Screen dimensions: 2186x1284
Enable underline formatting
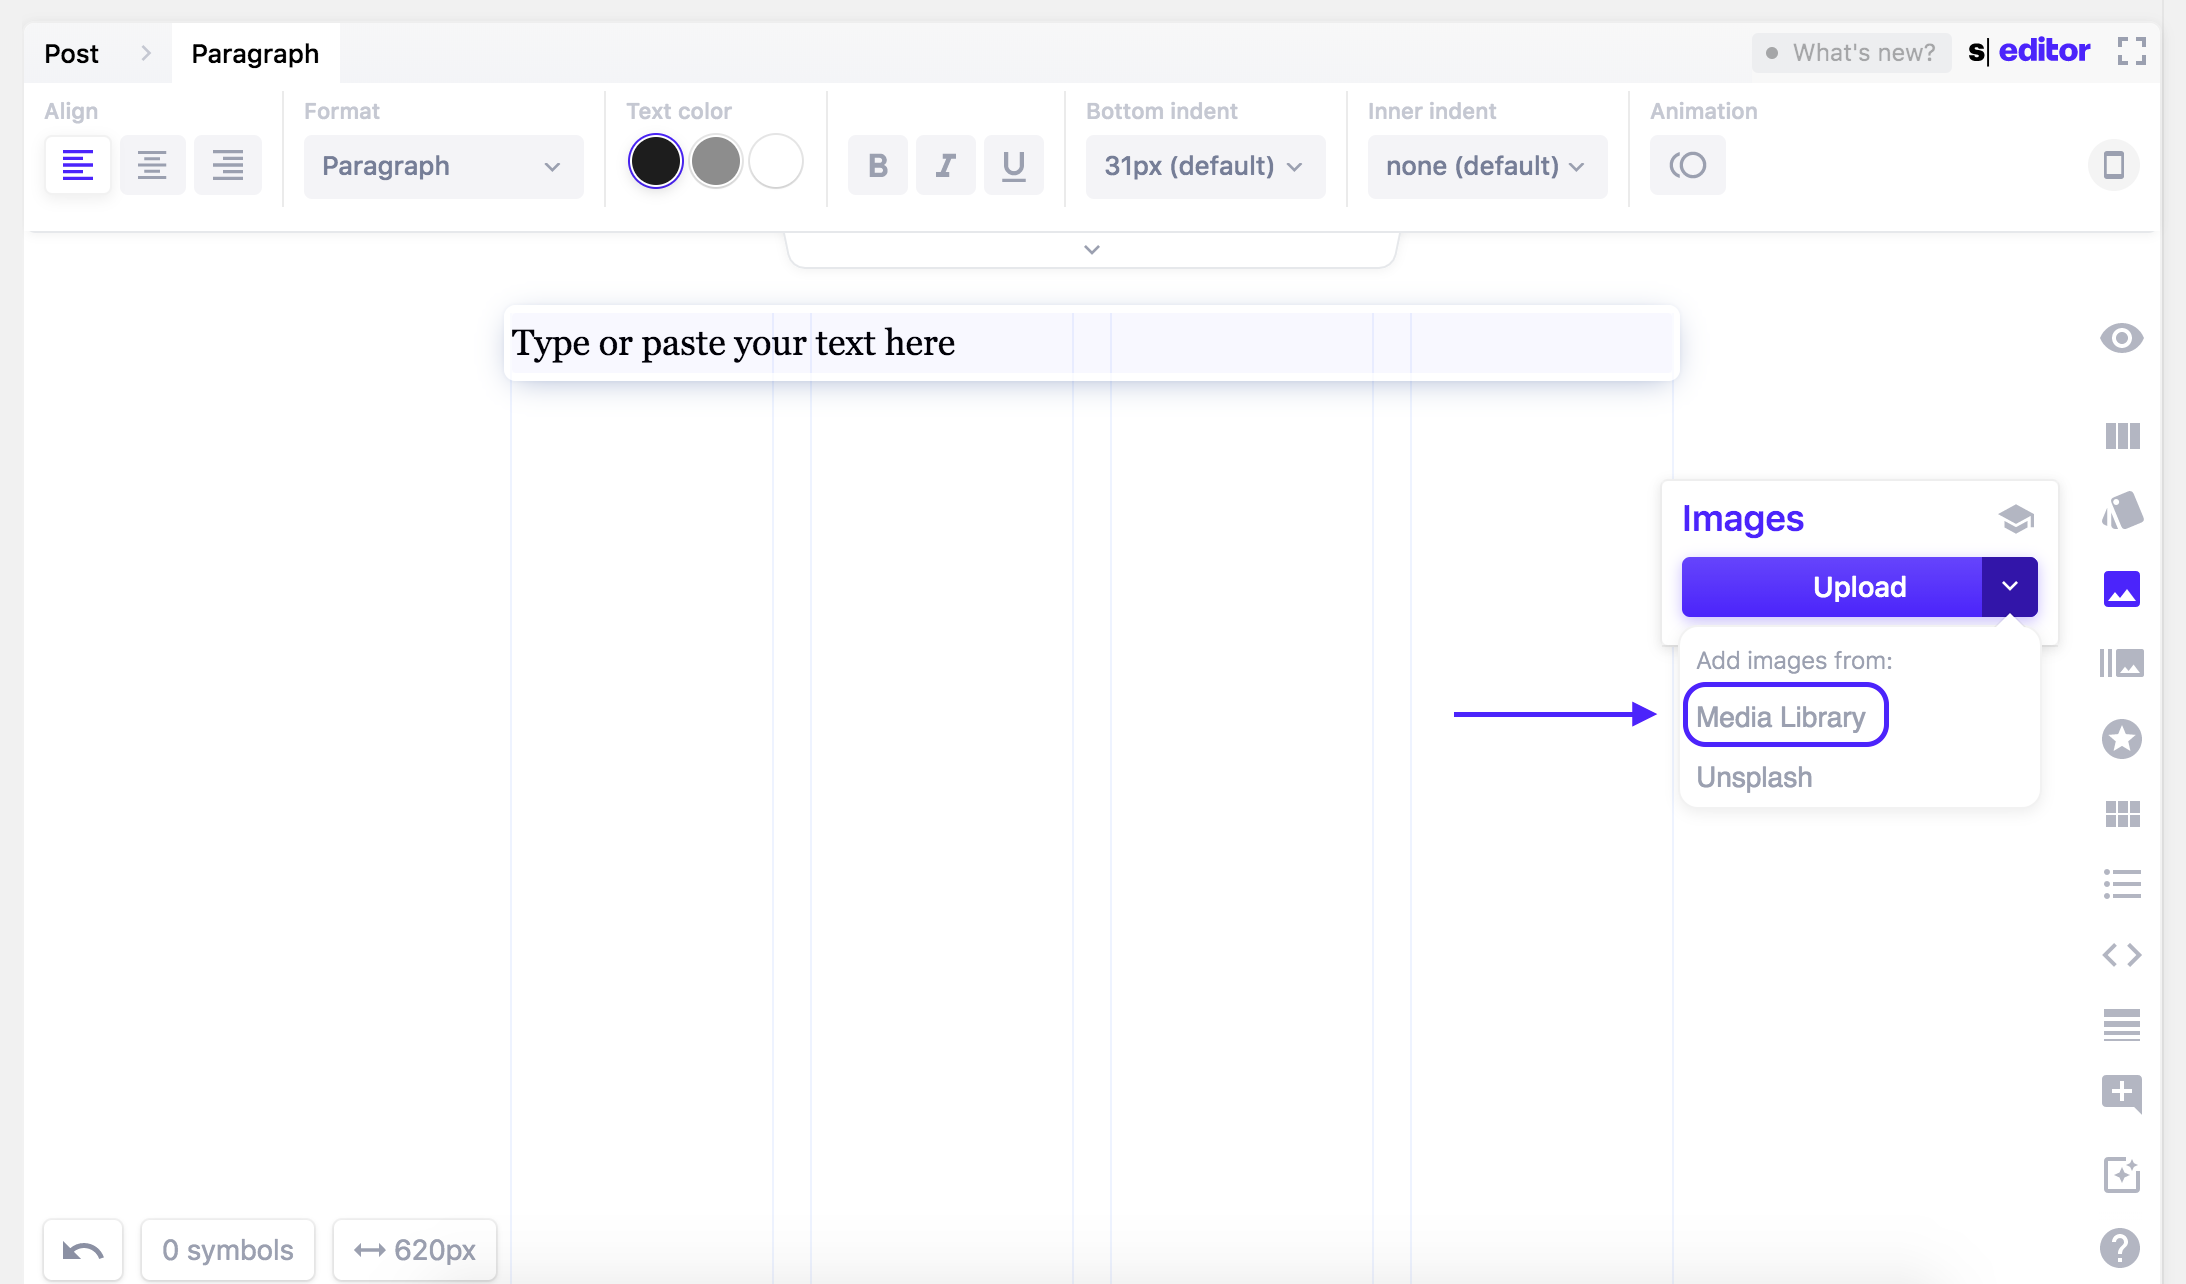pyautogui.click(x=1013, y=165)
